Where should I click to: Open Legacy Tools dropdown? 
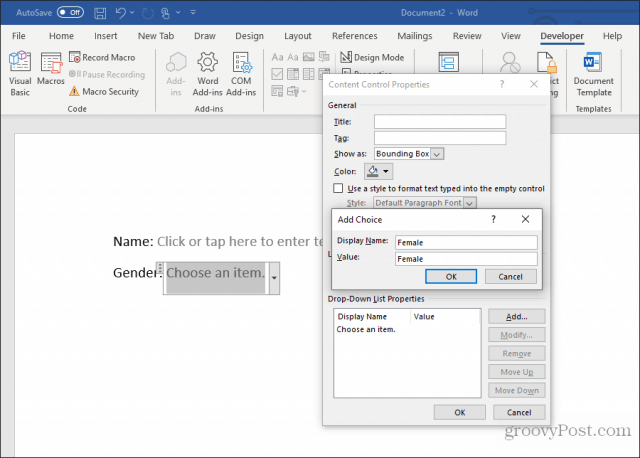pos(296,91)
